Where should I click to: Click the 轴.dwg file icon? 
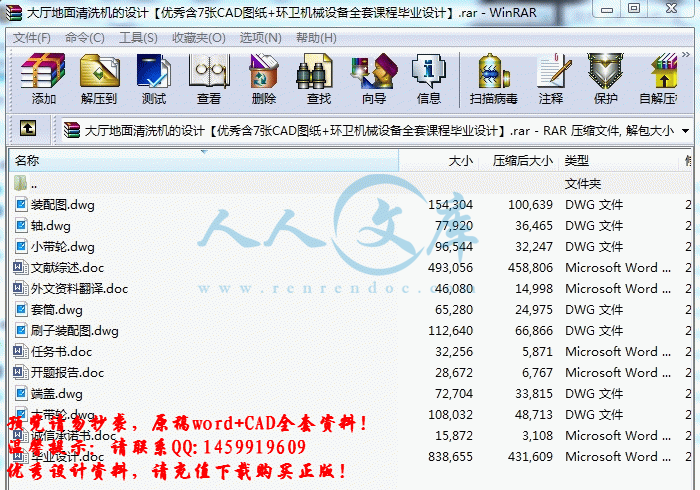[x=21, y=225]
